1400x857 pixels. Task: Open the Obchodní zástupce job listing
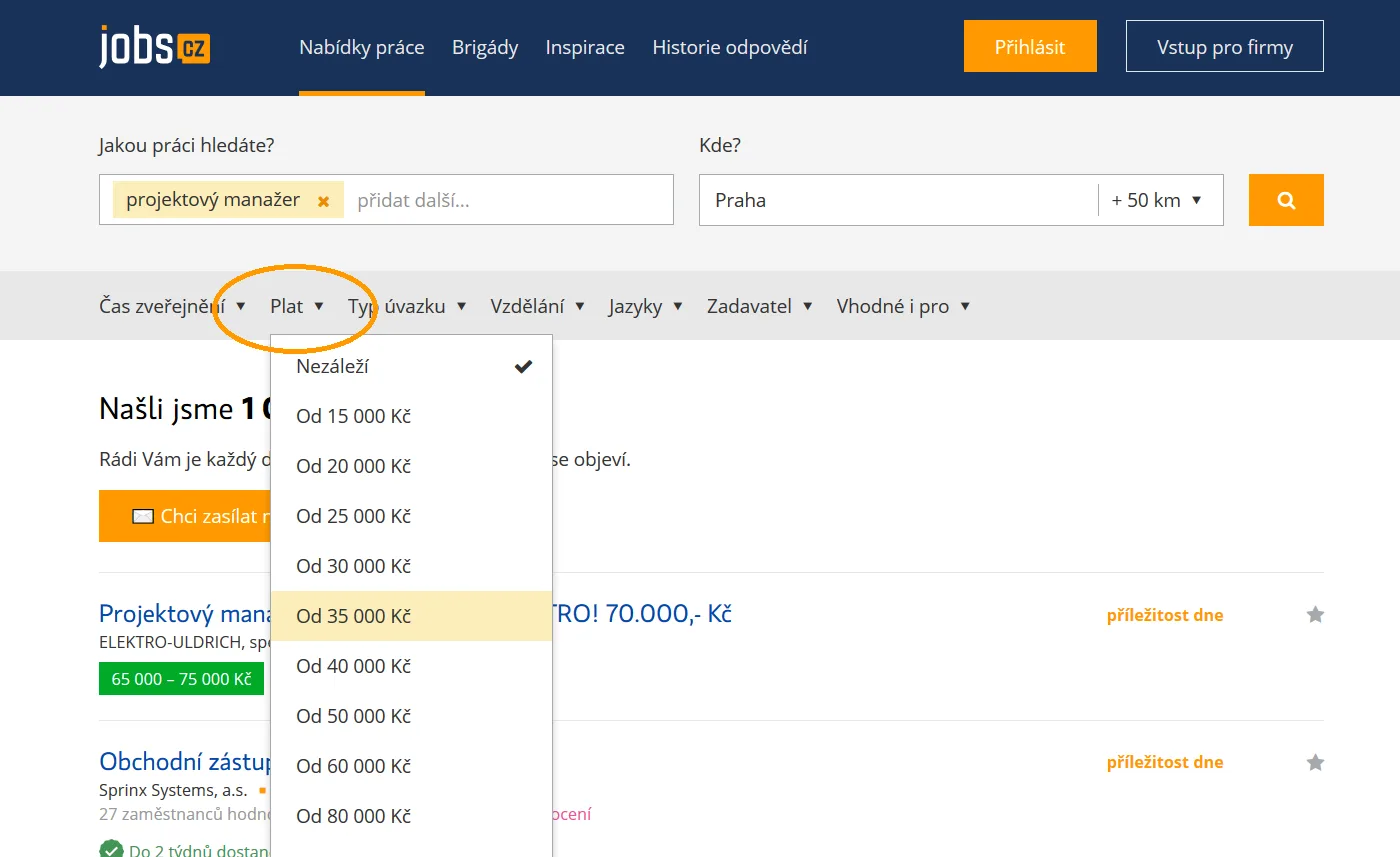click(x=185, y=761)
